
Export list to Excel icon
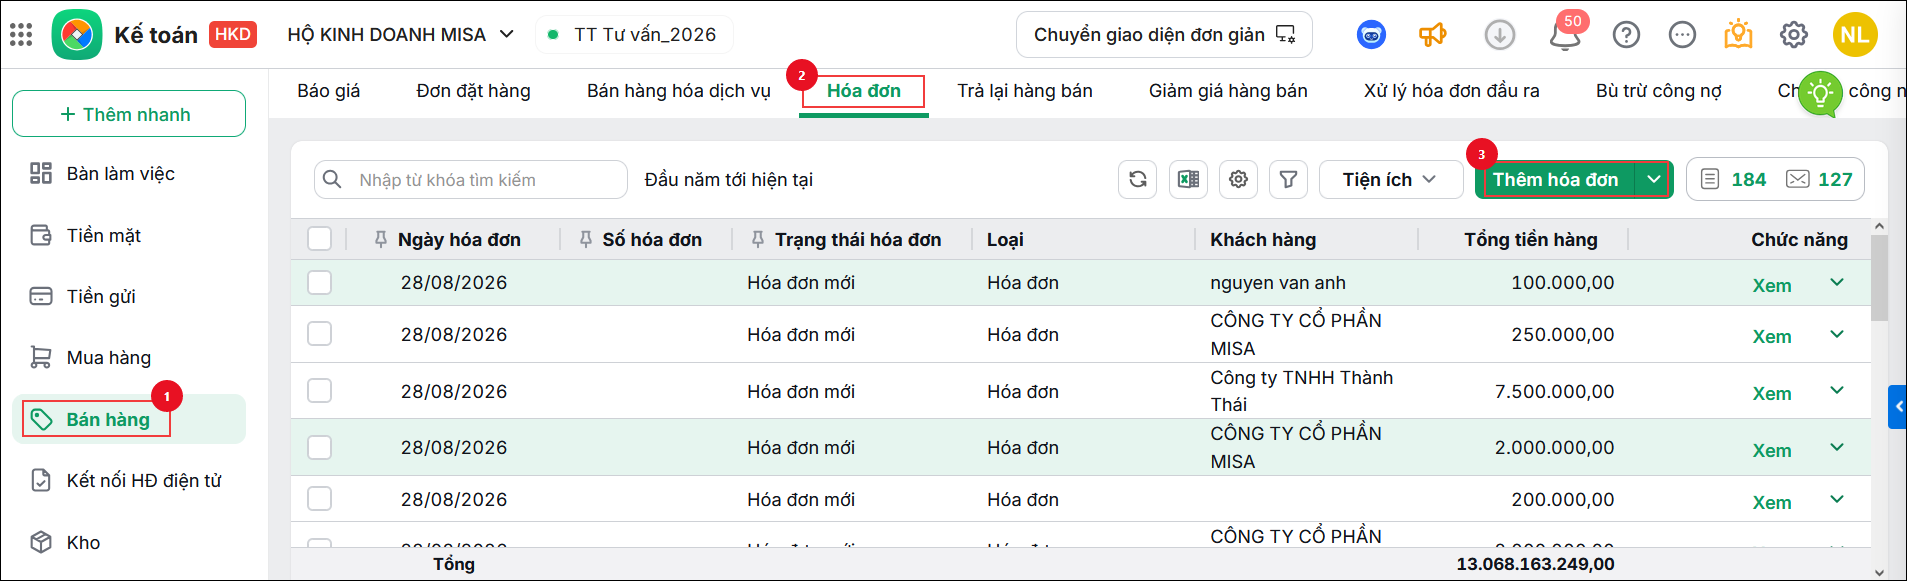click(x=1188, y=180)
